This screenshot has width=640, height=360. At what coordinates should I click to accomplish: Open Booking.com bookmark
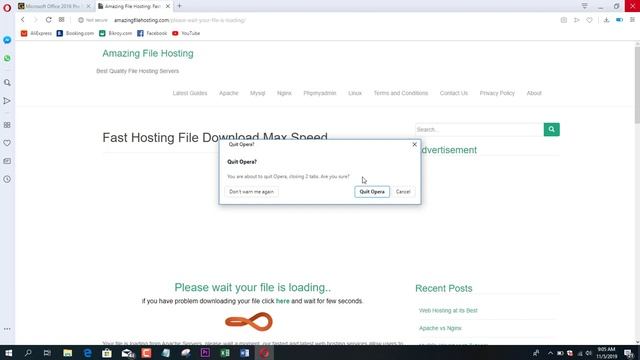point(75,33)
